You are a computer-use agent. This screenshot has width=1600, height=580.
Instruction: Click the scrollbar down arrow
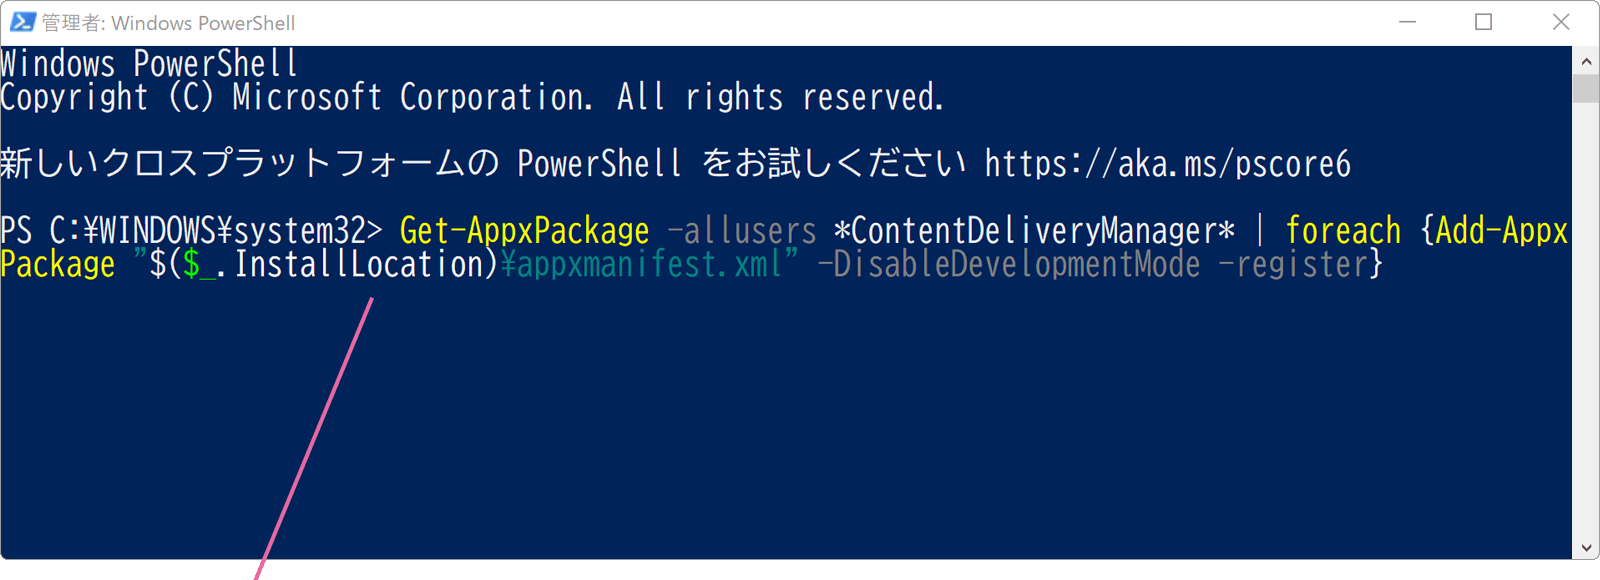[x=1586, y=547]
